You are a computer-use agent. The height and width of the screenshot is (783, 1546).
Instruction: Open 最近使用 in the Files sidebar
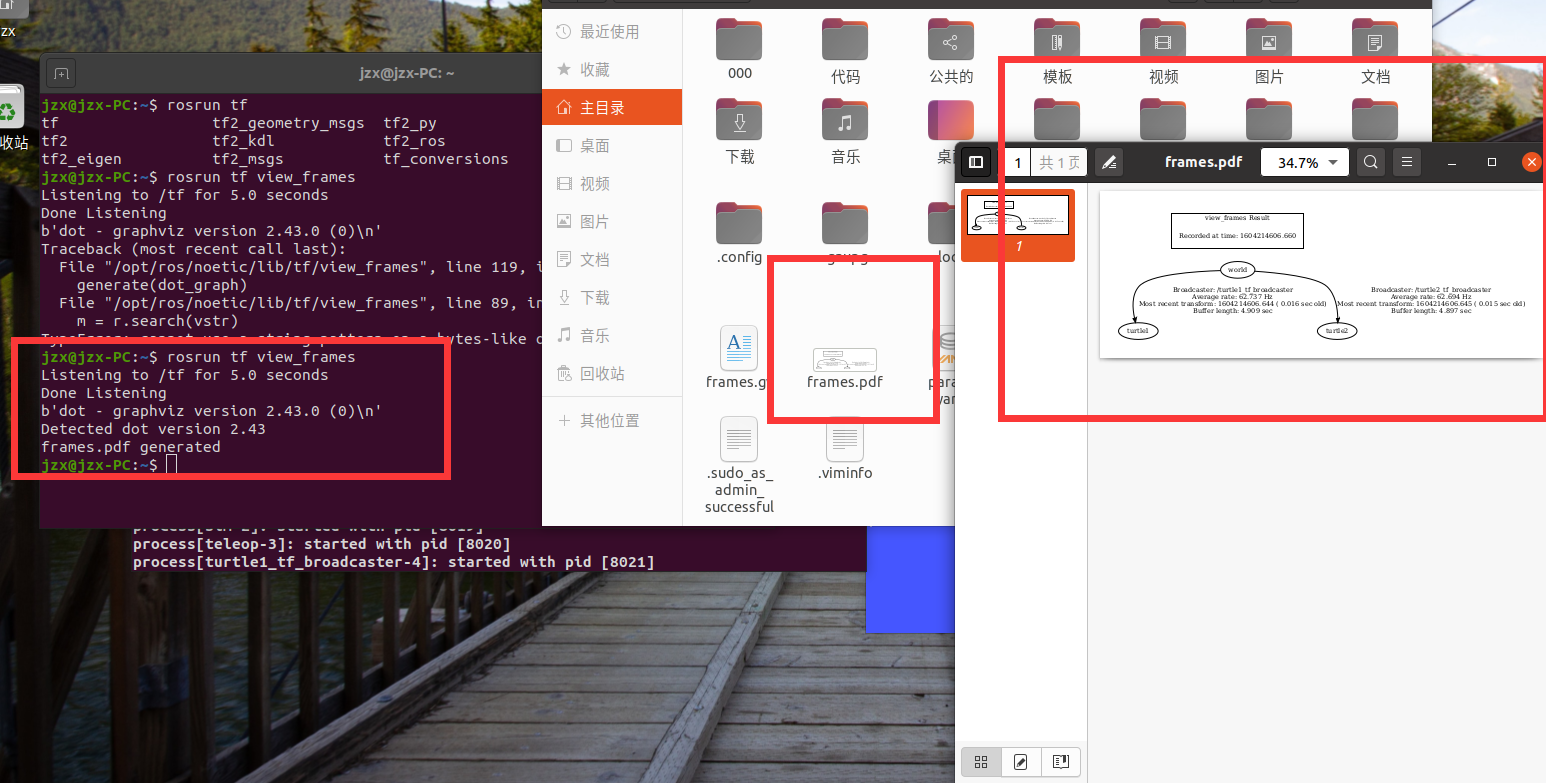[612, 32]
